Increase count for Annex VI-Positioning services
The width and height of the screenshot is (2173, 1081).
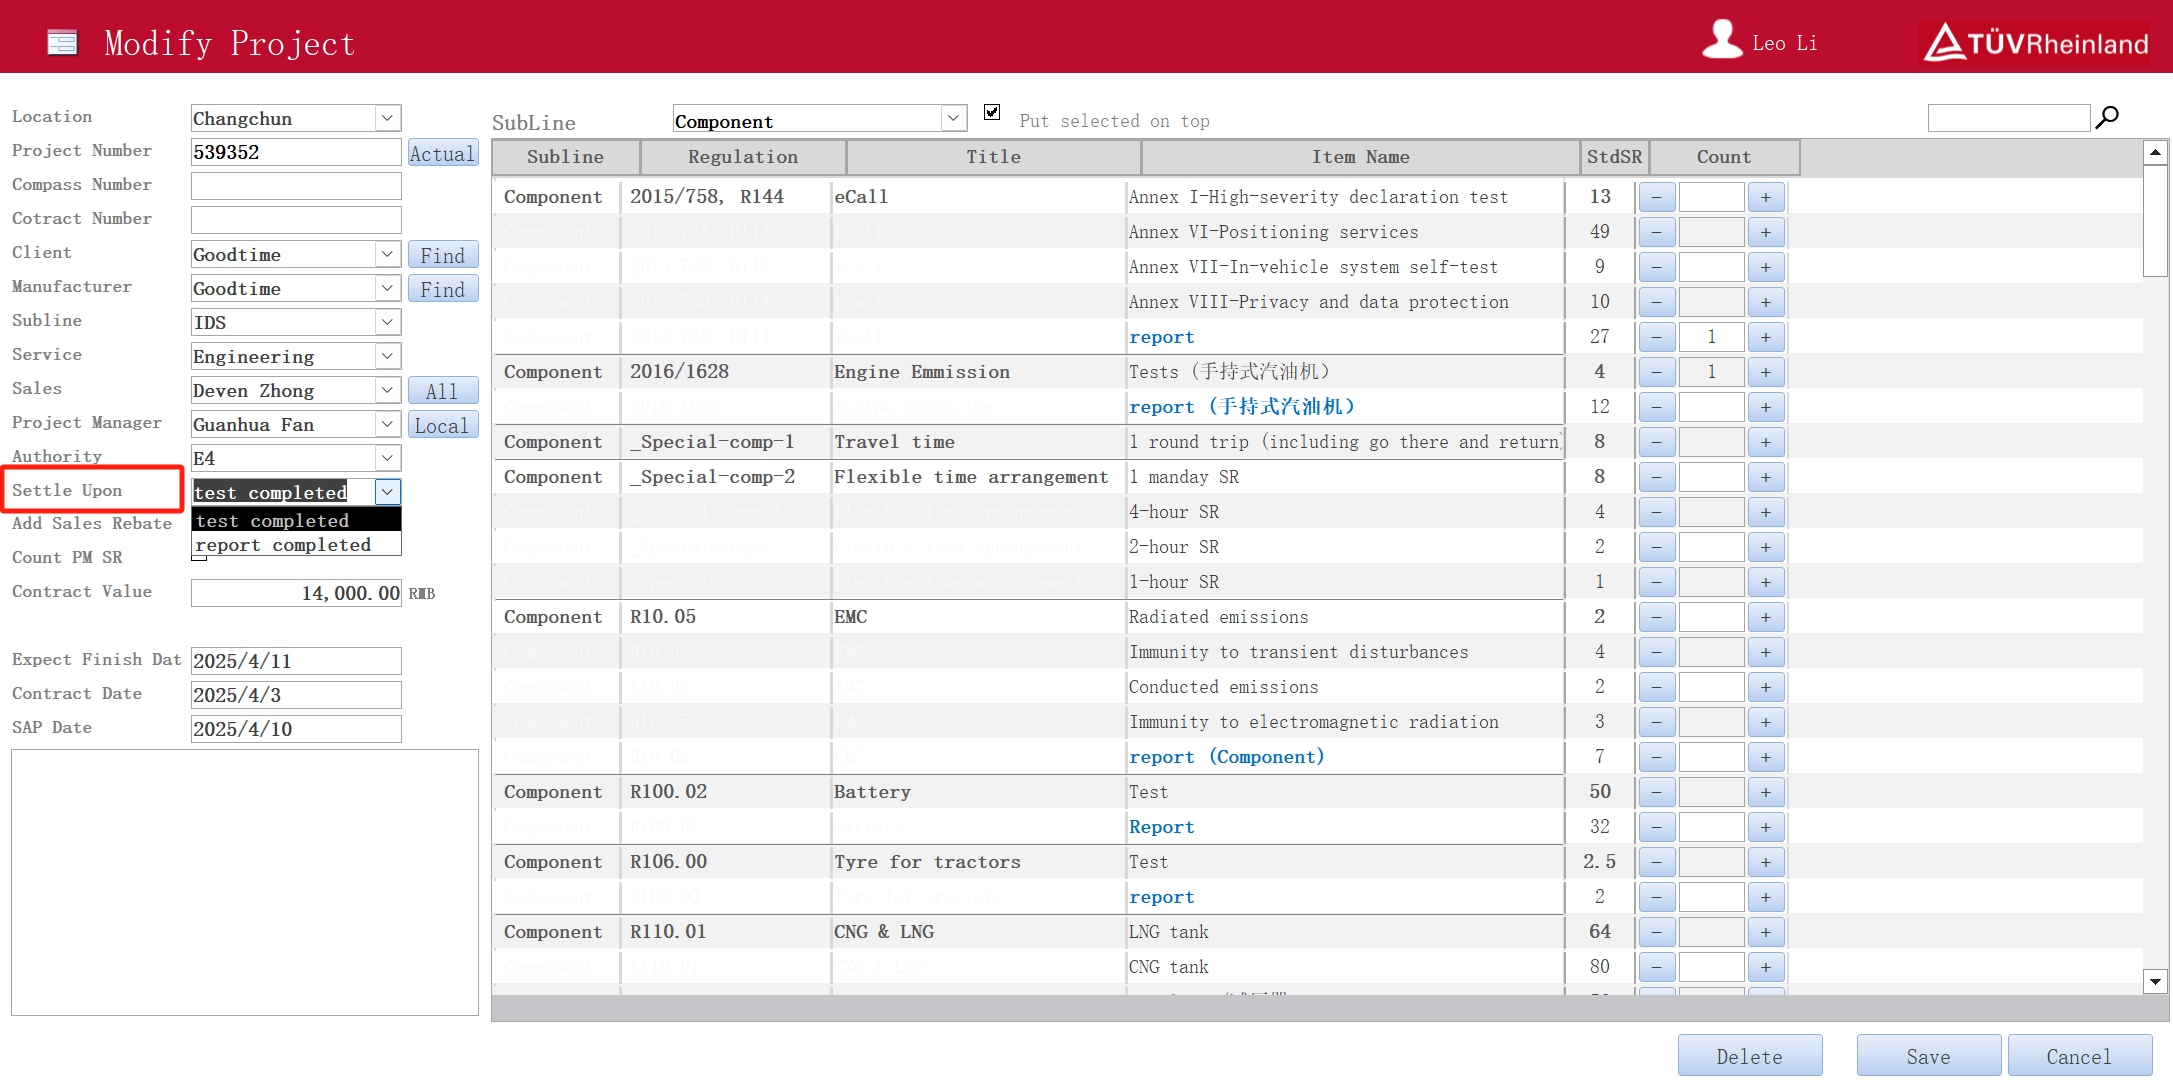pyautogui.click(x=1766, y=232)
